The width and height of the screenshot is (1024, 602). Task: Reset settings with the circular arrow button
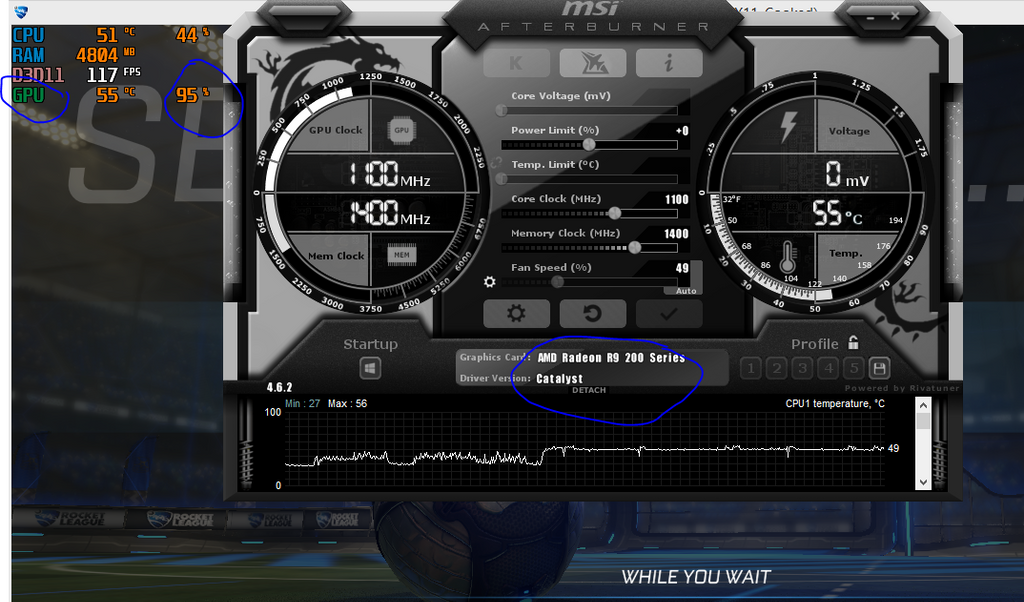(592, 313)
